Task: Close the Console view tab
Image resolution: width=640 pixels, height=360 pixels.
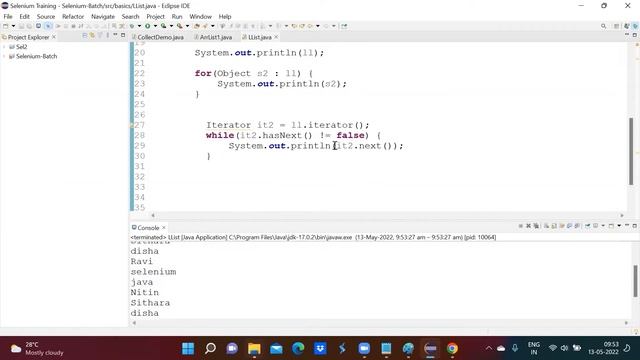Action: (164, 228)
